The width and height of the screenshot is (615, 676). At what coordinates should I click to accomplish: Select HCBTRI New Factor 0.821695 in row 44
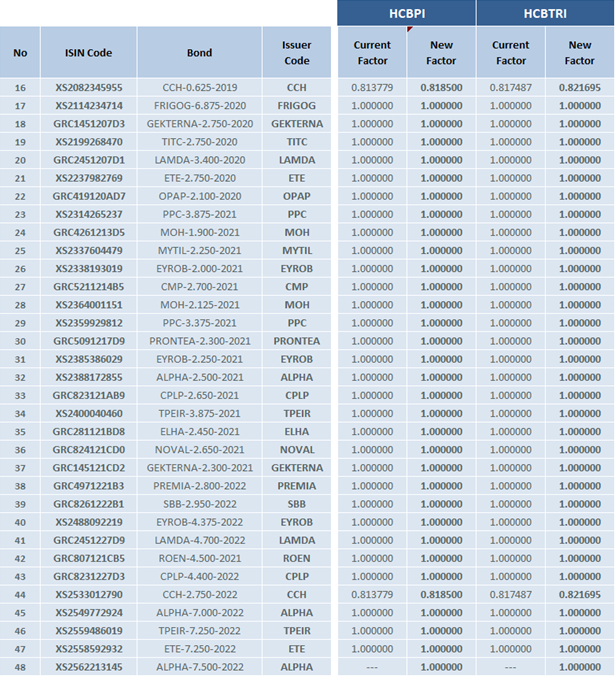[x=580, y=594]
